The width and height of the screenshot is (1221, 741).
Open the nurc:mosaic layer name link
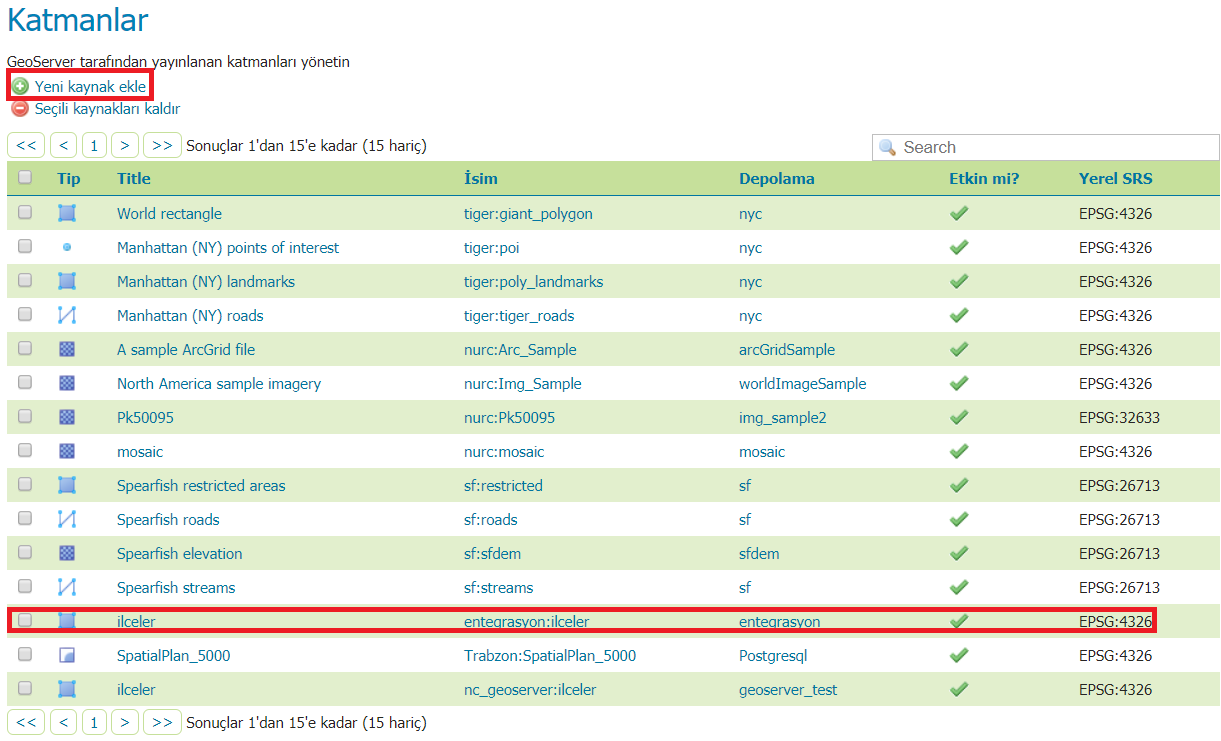(504, 452)
